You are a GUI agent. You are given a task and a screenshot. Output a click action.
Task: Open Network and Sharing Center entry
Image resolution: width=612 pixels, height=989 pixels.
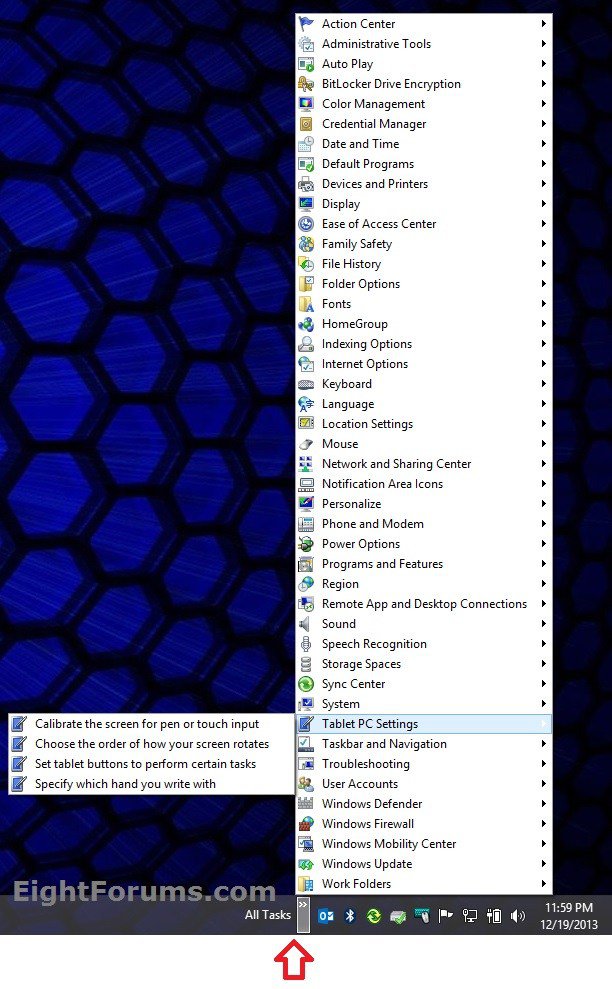pos(423,464)
